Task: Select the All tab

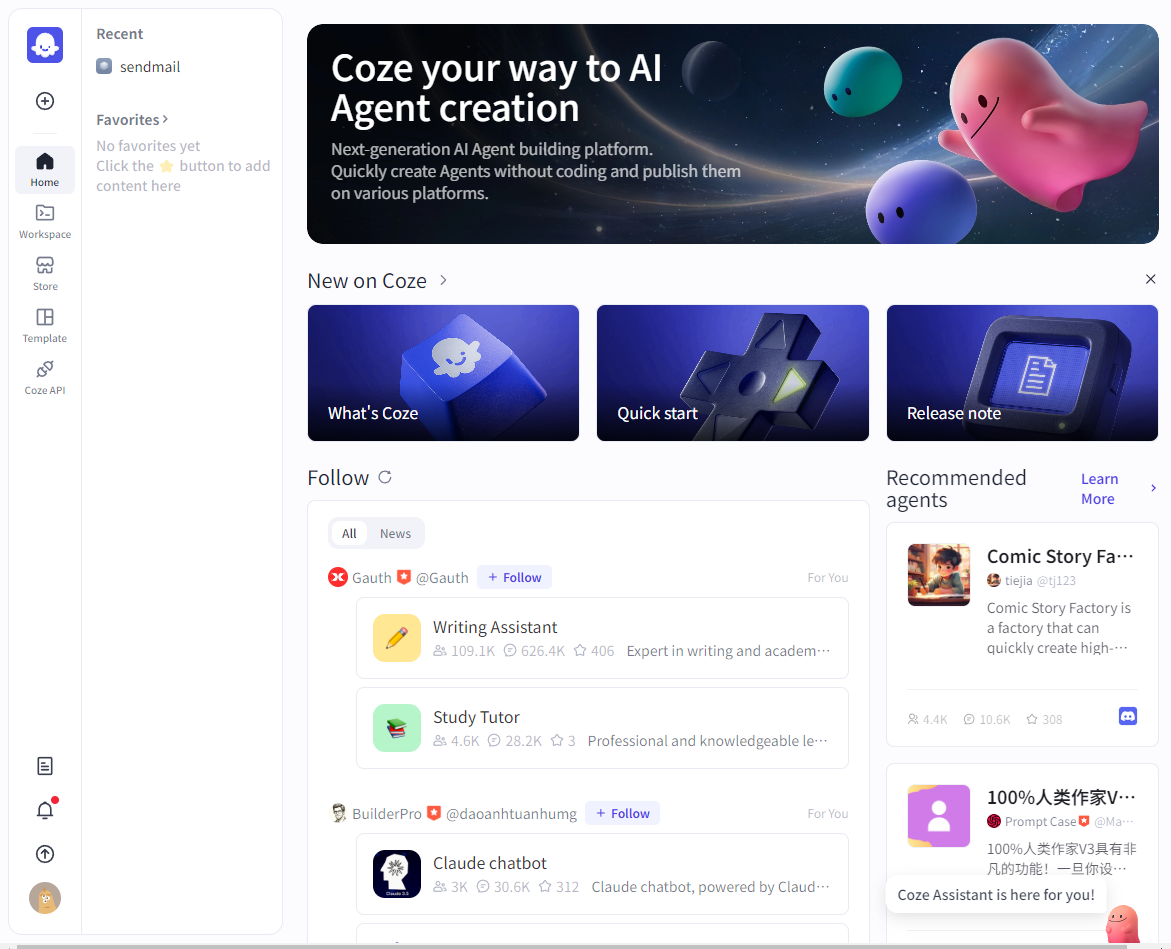Action: click(349, 533)
